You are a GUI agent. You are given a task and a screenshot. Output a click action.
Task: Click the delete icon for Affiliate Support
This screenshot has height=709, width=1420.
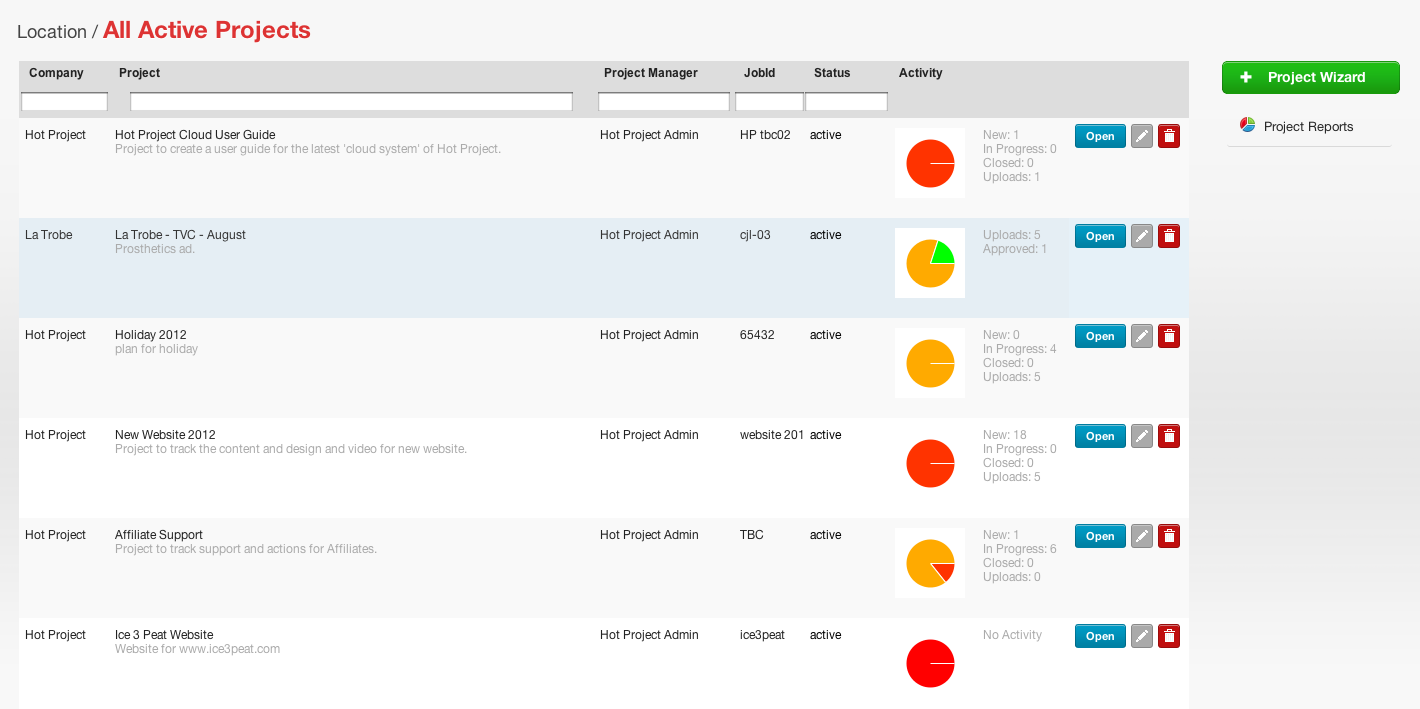[1169, 536]
